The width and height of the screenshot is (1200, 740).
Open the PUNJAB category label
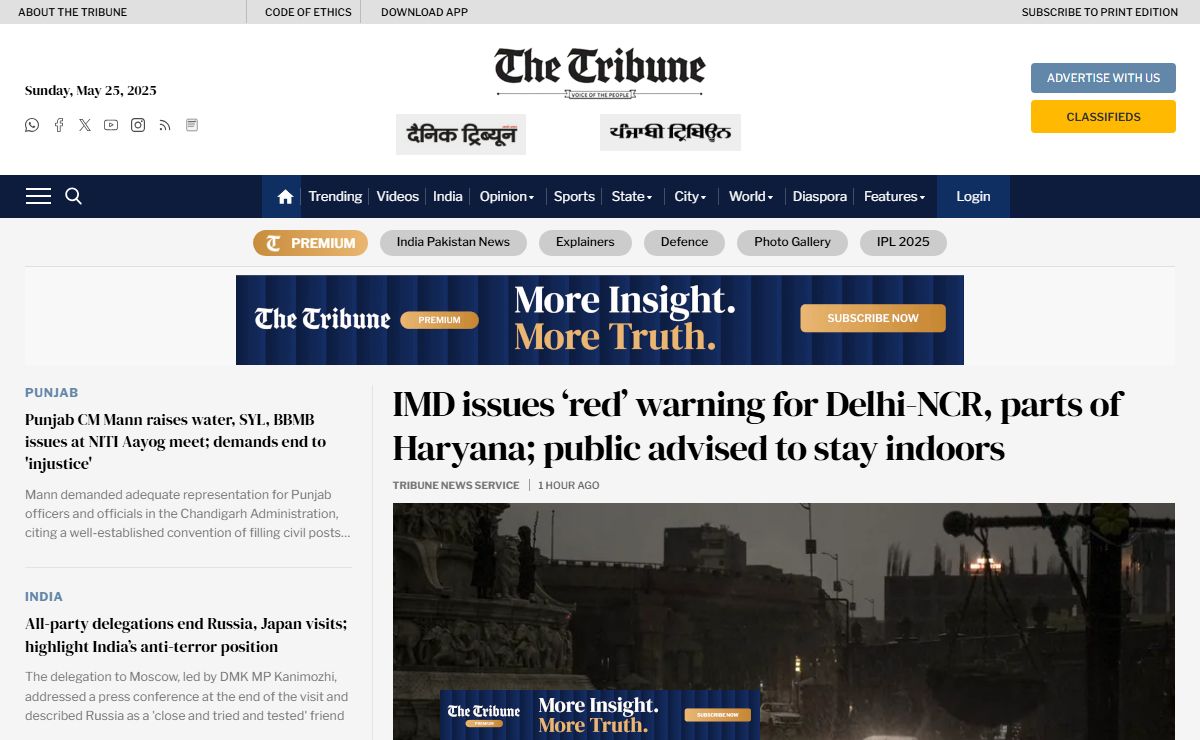(x=51, y=393)
